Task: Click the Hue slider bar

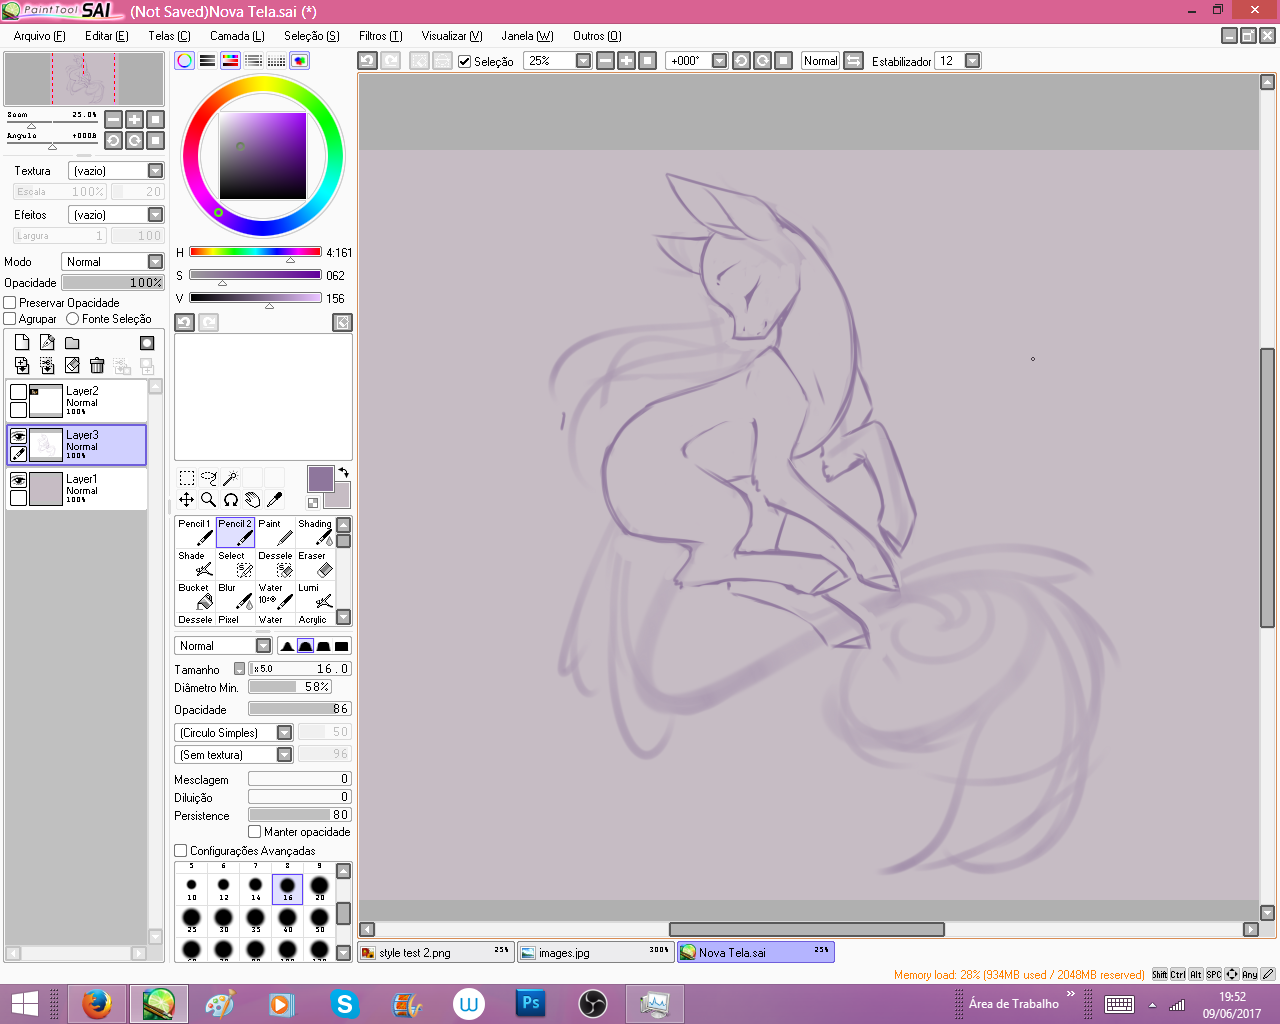Action: pos(255,252)
